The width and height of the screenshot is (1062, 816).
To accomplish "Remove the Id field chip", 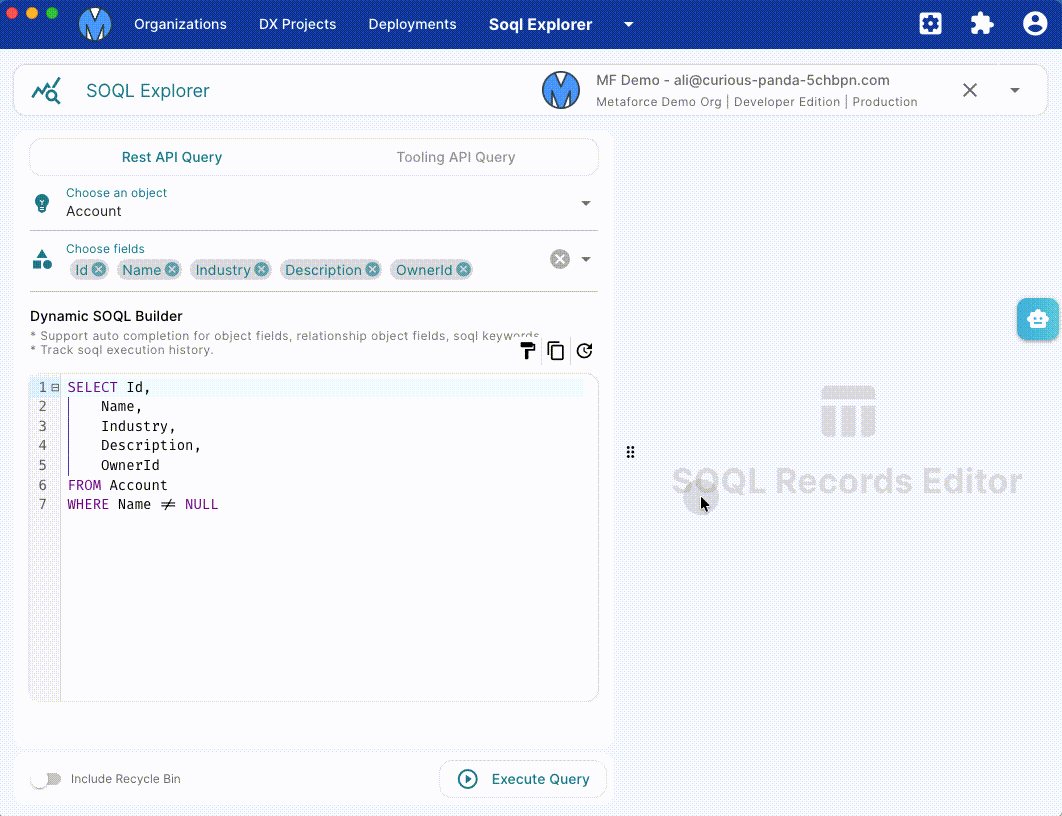I will [99, 270].
